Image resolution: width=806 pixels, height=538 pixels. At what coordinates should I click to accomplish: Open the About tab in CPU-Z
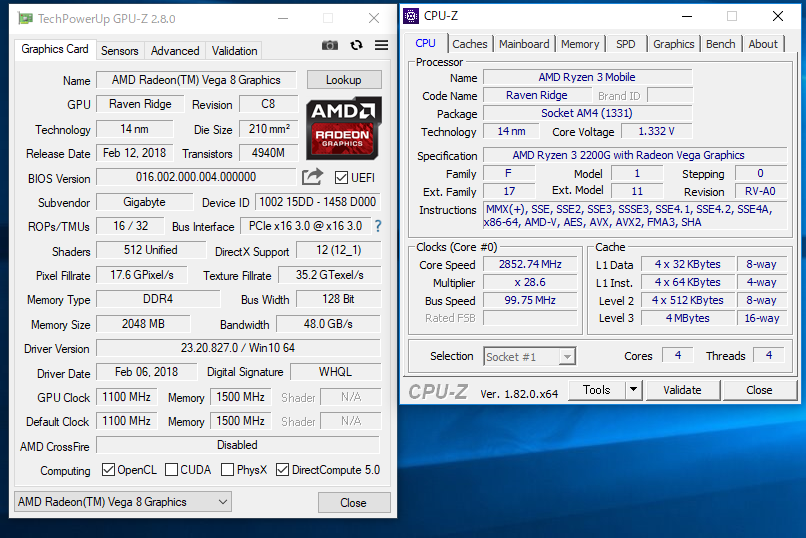click(x=763, y=44)
